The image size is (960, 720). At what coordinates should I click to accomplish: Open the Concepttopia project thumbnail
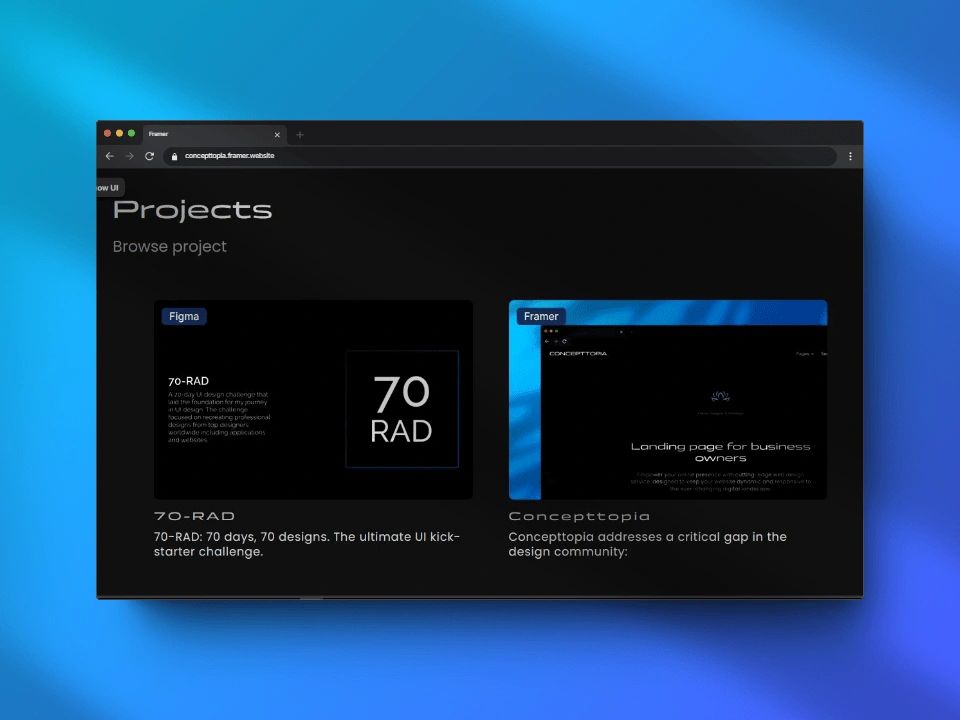(668, 400)
